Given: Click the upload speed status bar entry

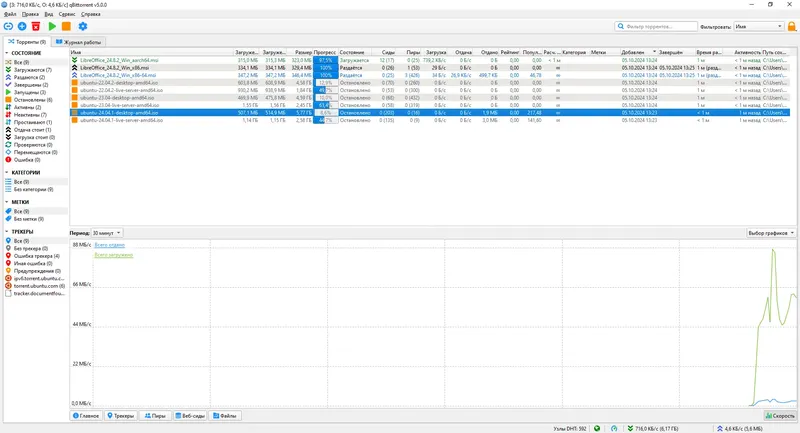Looking at the screenshot, I should 739,428.
